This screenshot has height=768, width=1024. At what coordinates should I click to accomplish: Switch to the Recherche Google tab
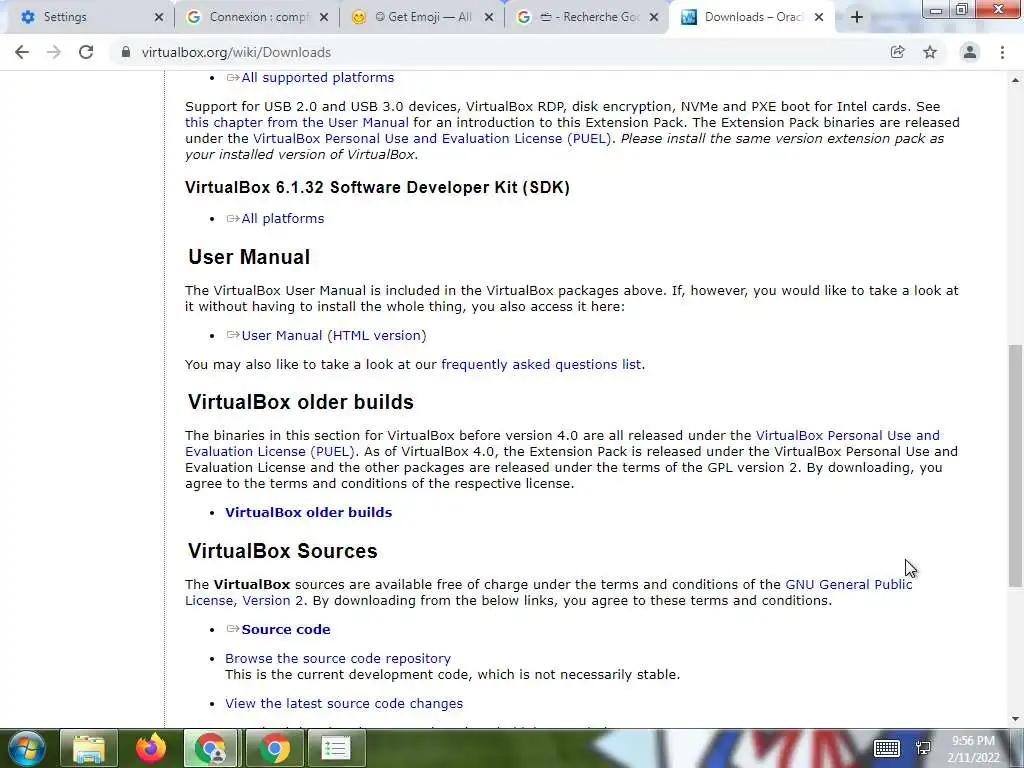point(586,17)
